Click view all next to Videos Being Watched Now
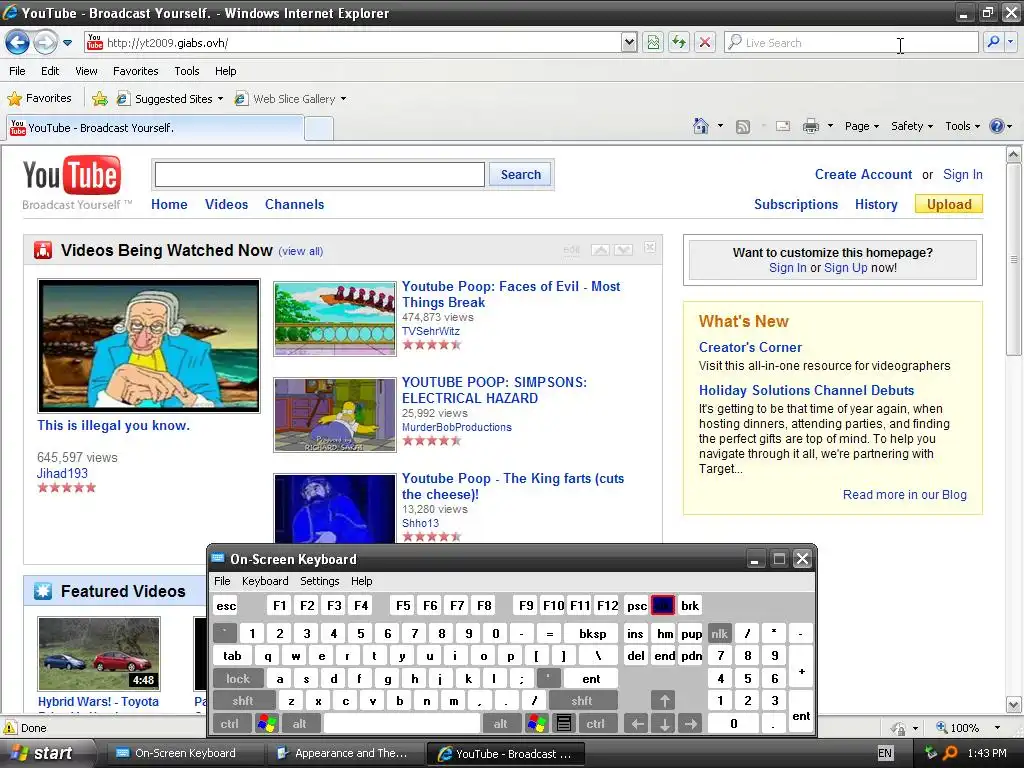The height and width of the screenshot is (768, 1024). 300,251
